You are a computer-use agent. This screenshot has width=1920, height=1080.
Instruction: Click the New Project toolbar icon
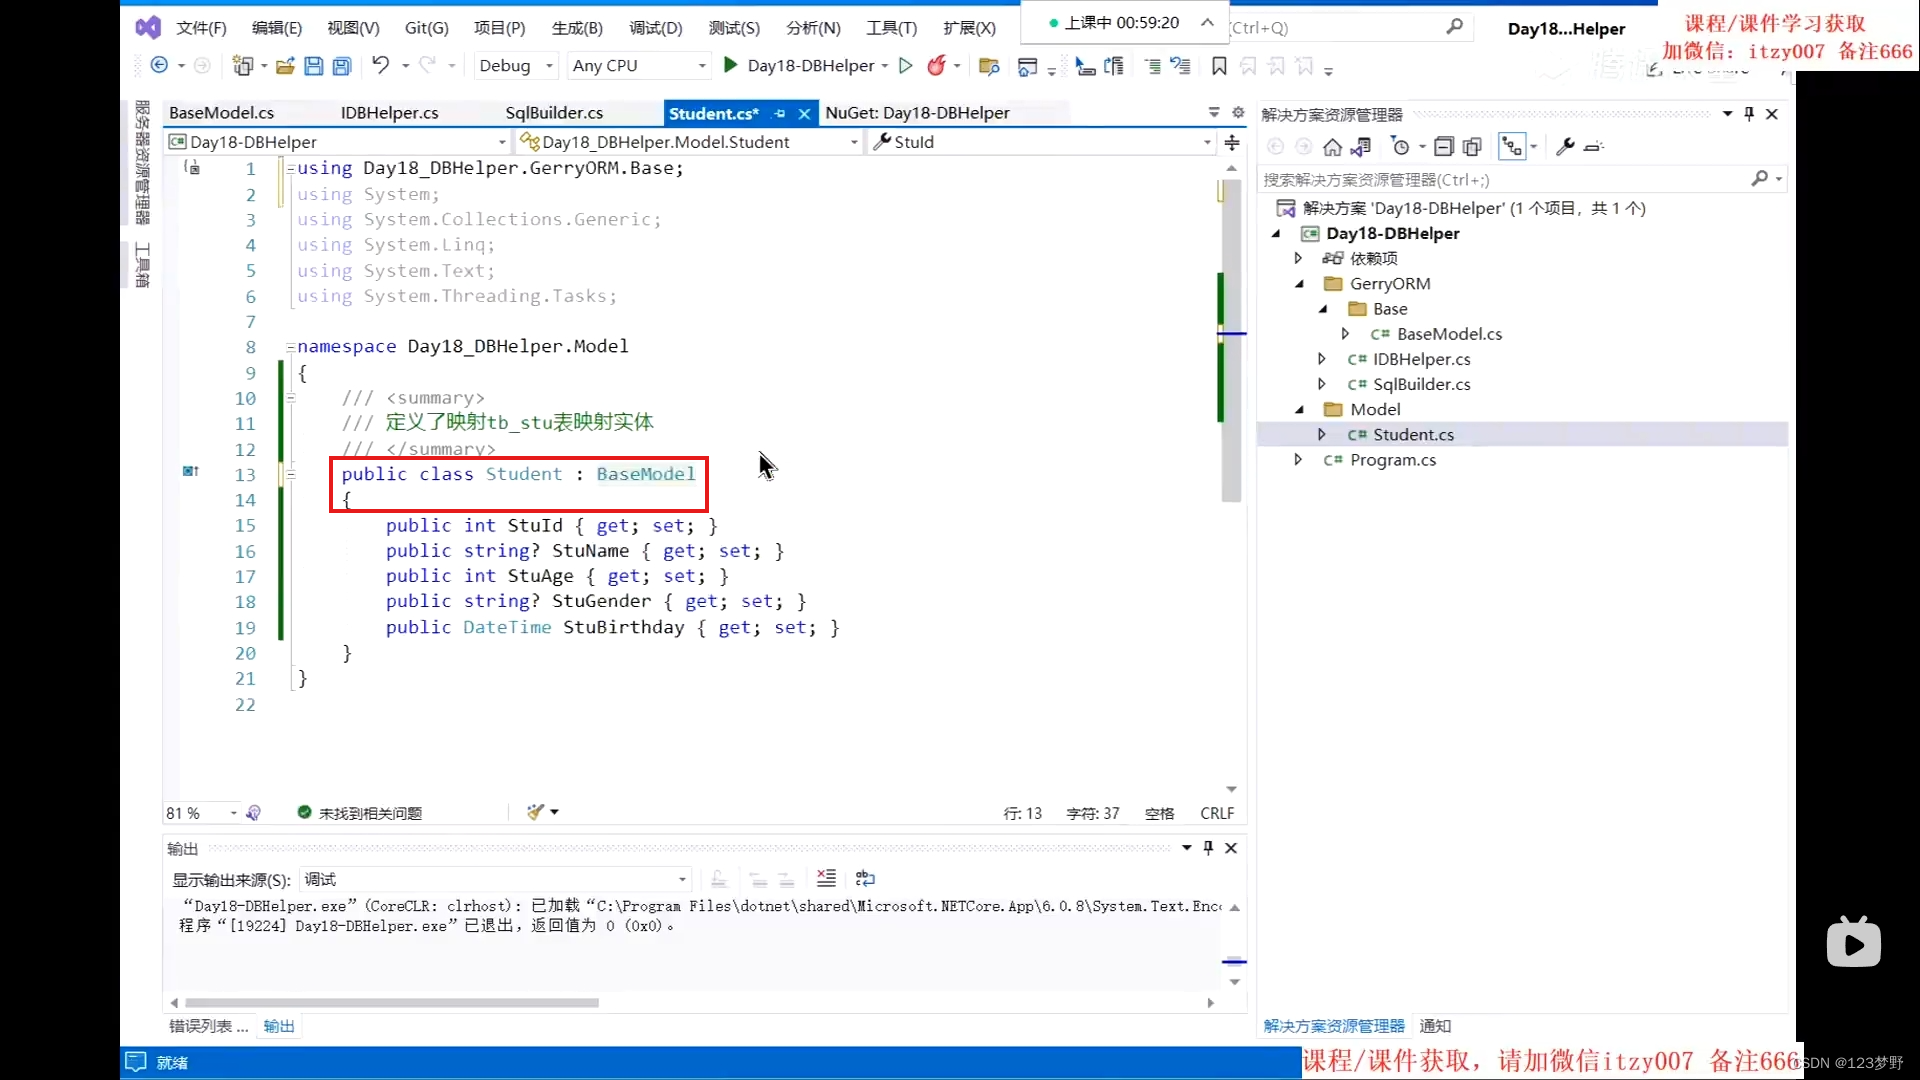coord(242,66)
